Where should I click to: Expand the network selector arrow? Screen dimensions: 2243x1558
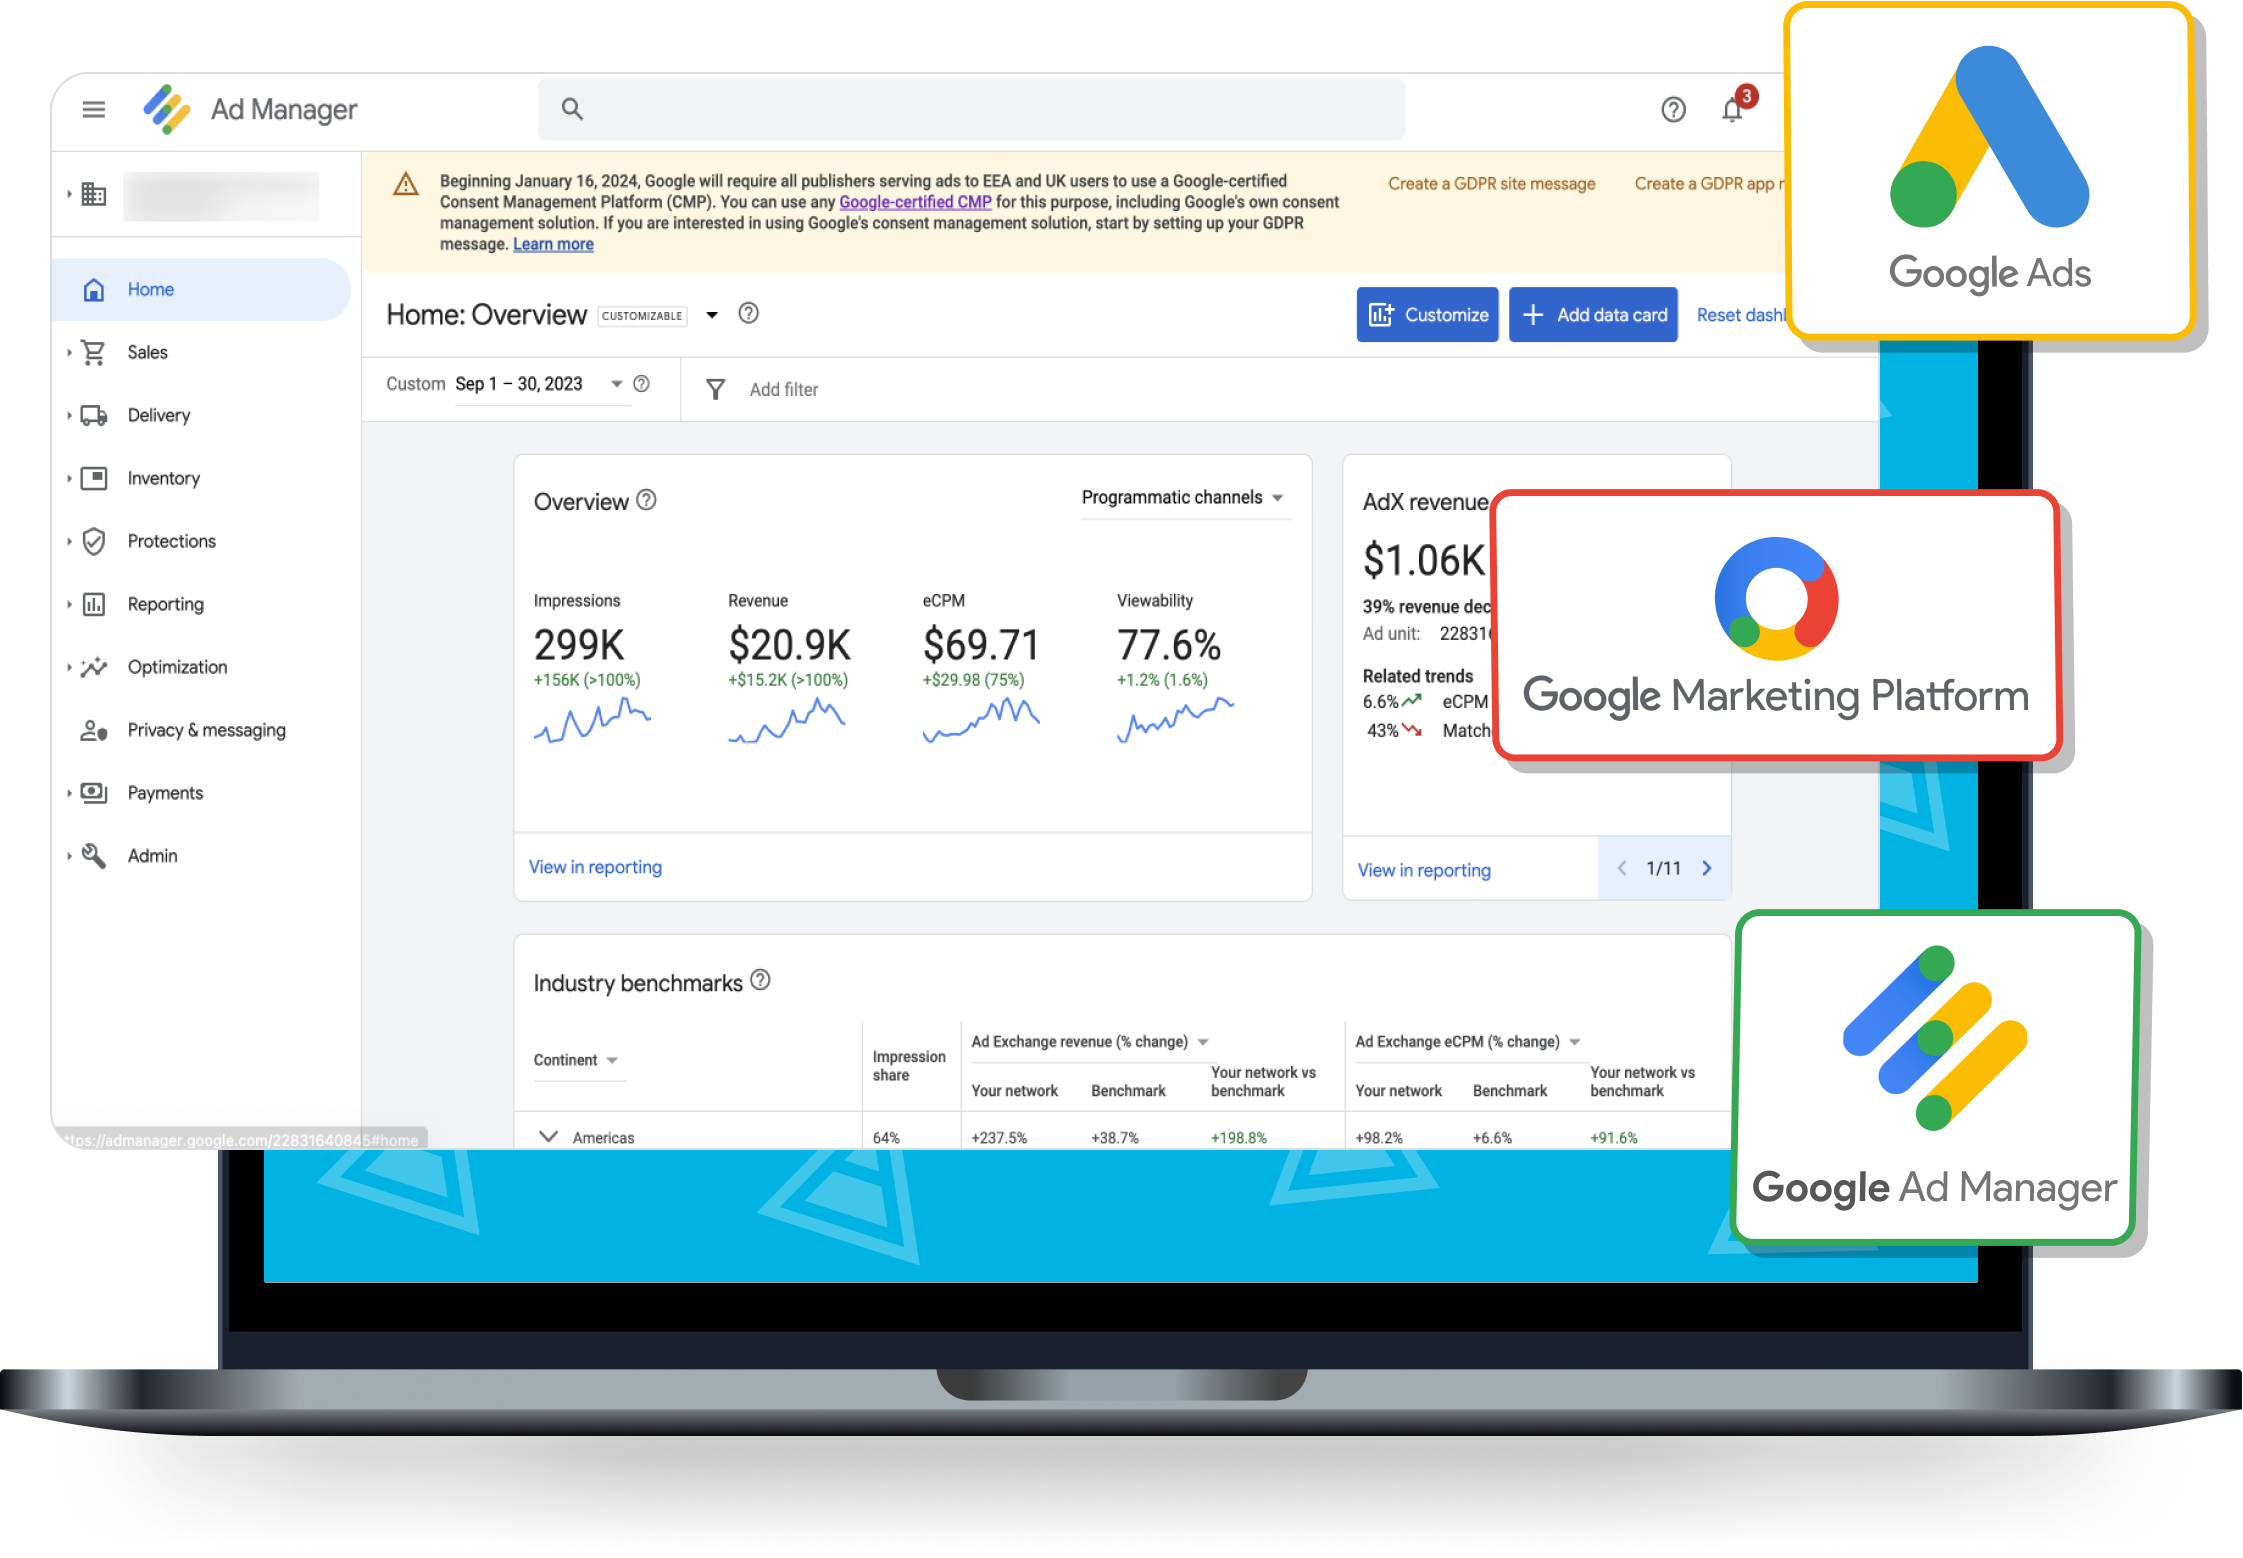(x=69, y=194)
